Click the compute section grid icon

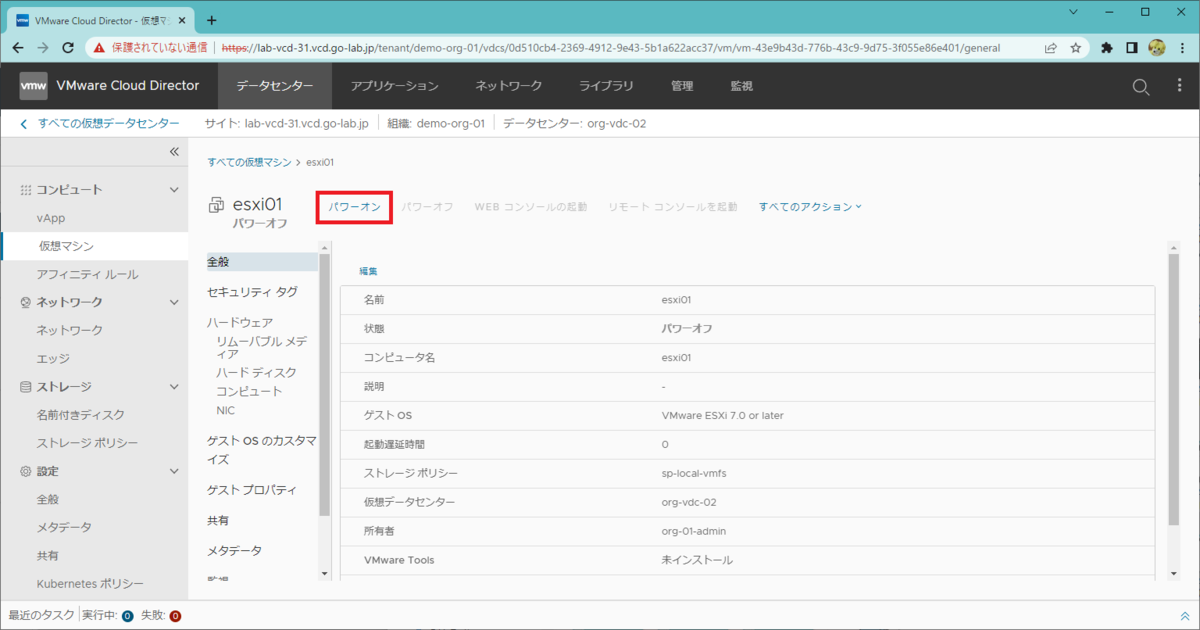point(26,190)
